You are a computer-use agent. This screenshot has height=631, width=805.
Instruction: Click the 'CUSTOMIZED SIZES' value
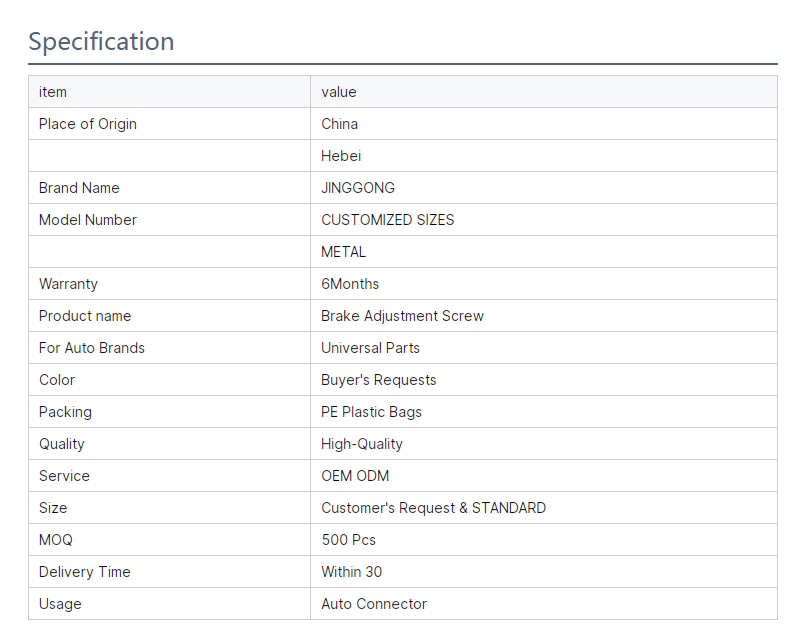pyautogui.click(x=387, y=220)
